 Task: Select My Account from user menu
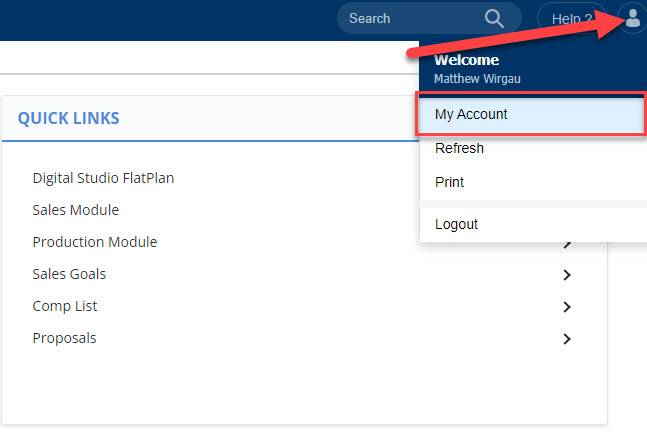tap(531, 114)
